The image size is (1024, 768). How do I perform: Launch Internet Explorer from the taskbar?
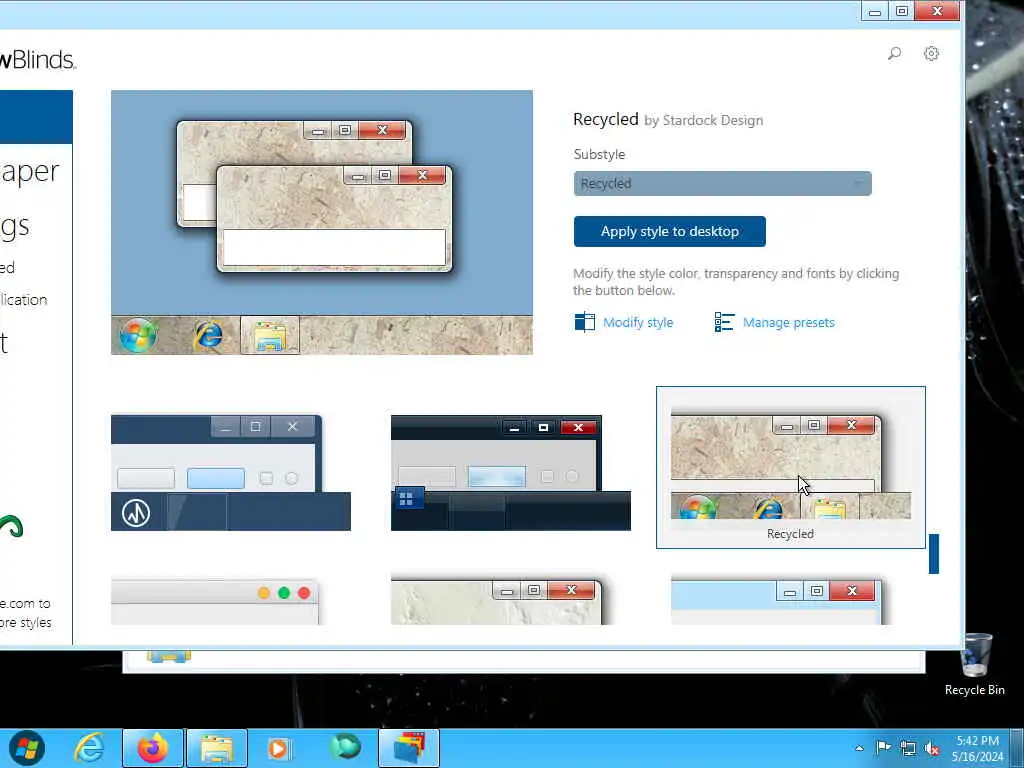[x=89, y=748]
